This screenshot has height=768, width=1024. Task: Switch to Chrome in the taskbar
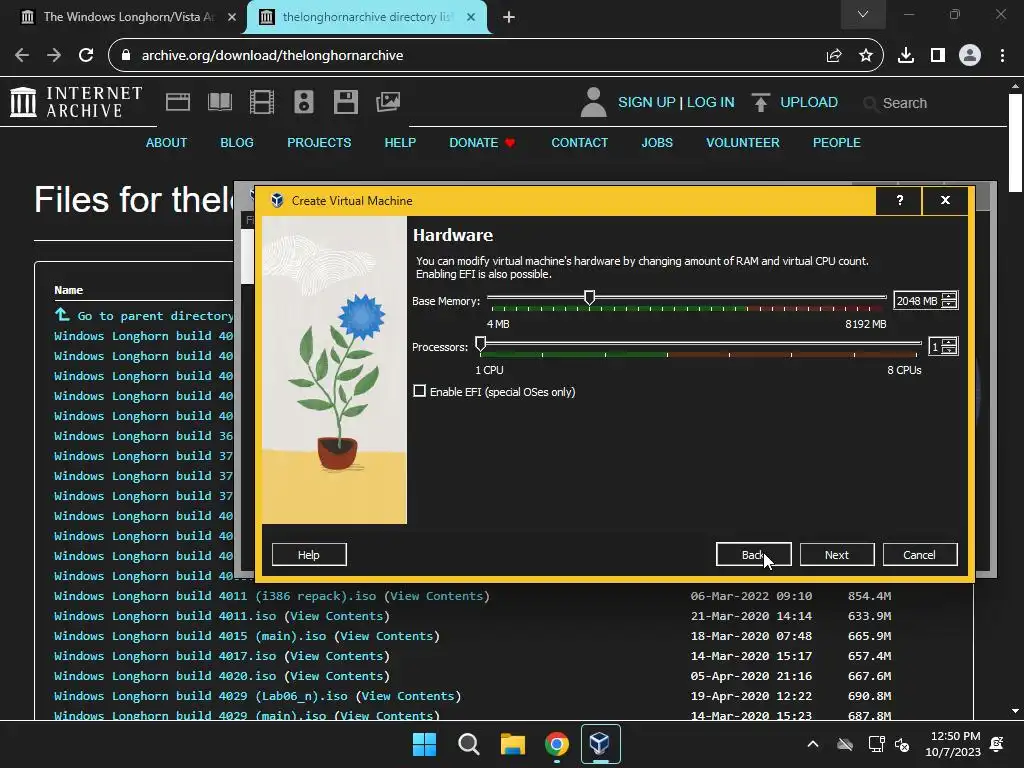[556, 744]
